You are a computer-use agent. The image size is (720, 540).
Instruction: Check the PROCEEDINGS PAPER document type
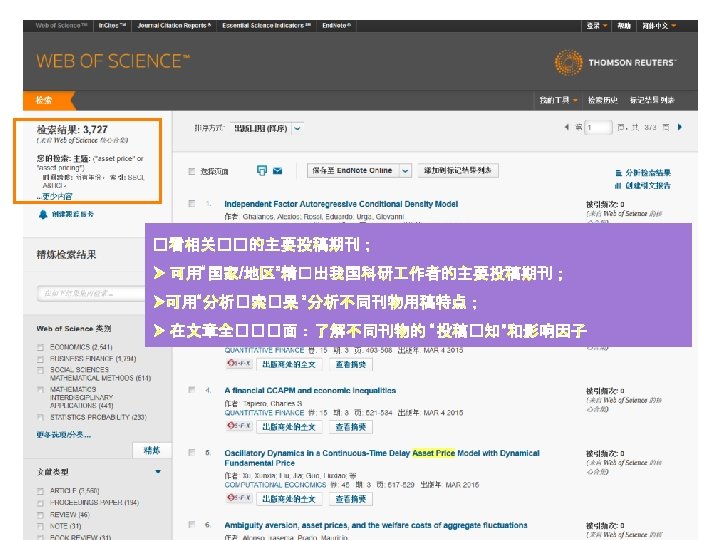pos(40,503)
